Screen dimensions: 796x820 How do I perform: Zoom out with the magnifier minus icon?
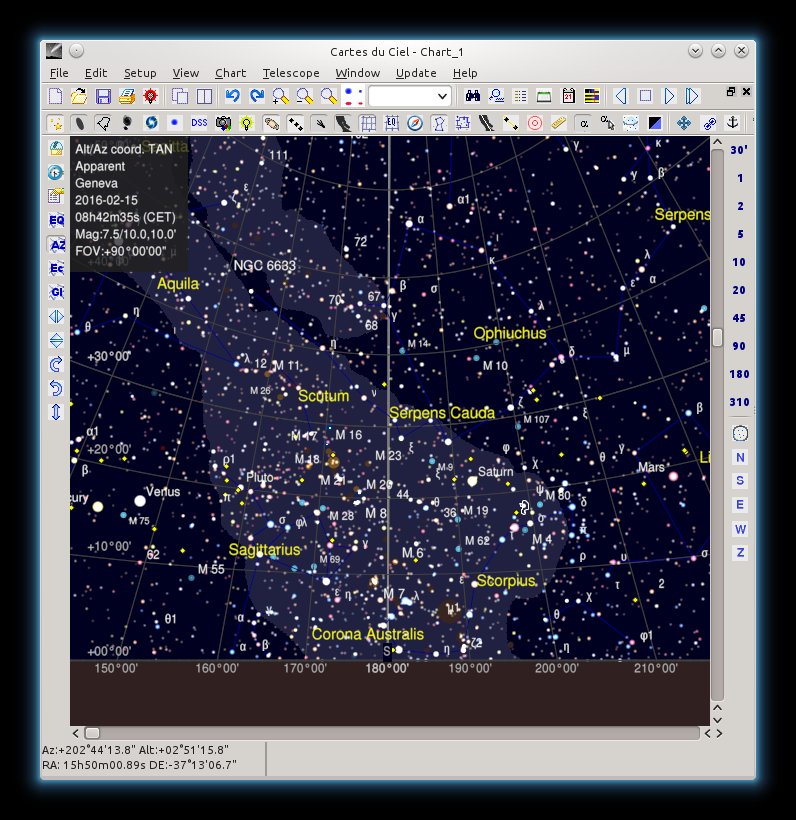pos(304,96)
